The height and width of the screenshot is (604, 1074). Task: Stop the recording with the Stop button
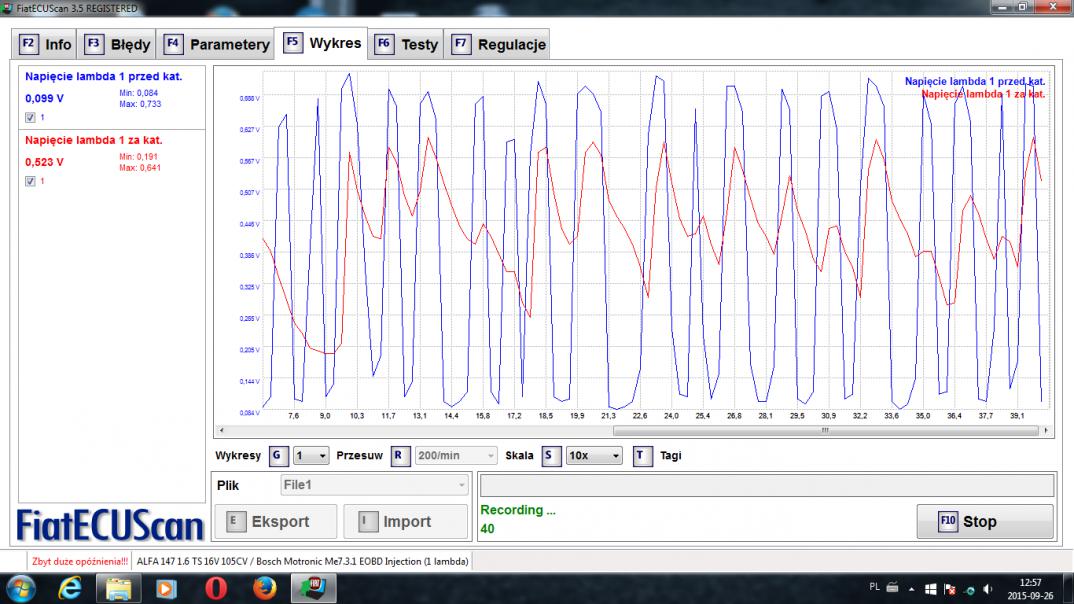[x=985, y=522]
